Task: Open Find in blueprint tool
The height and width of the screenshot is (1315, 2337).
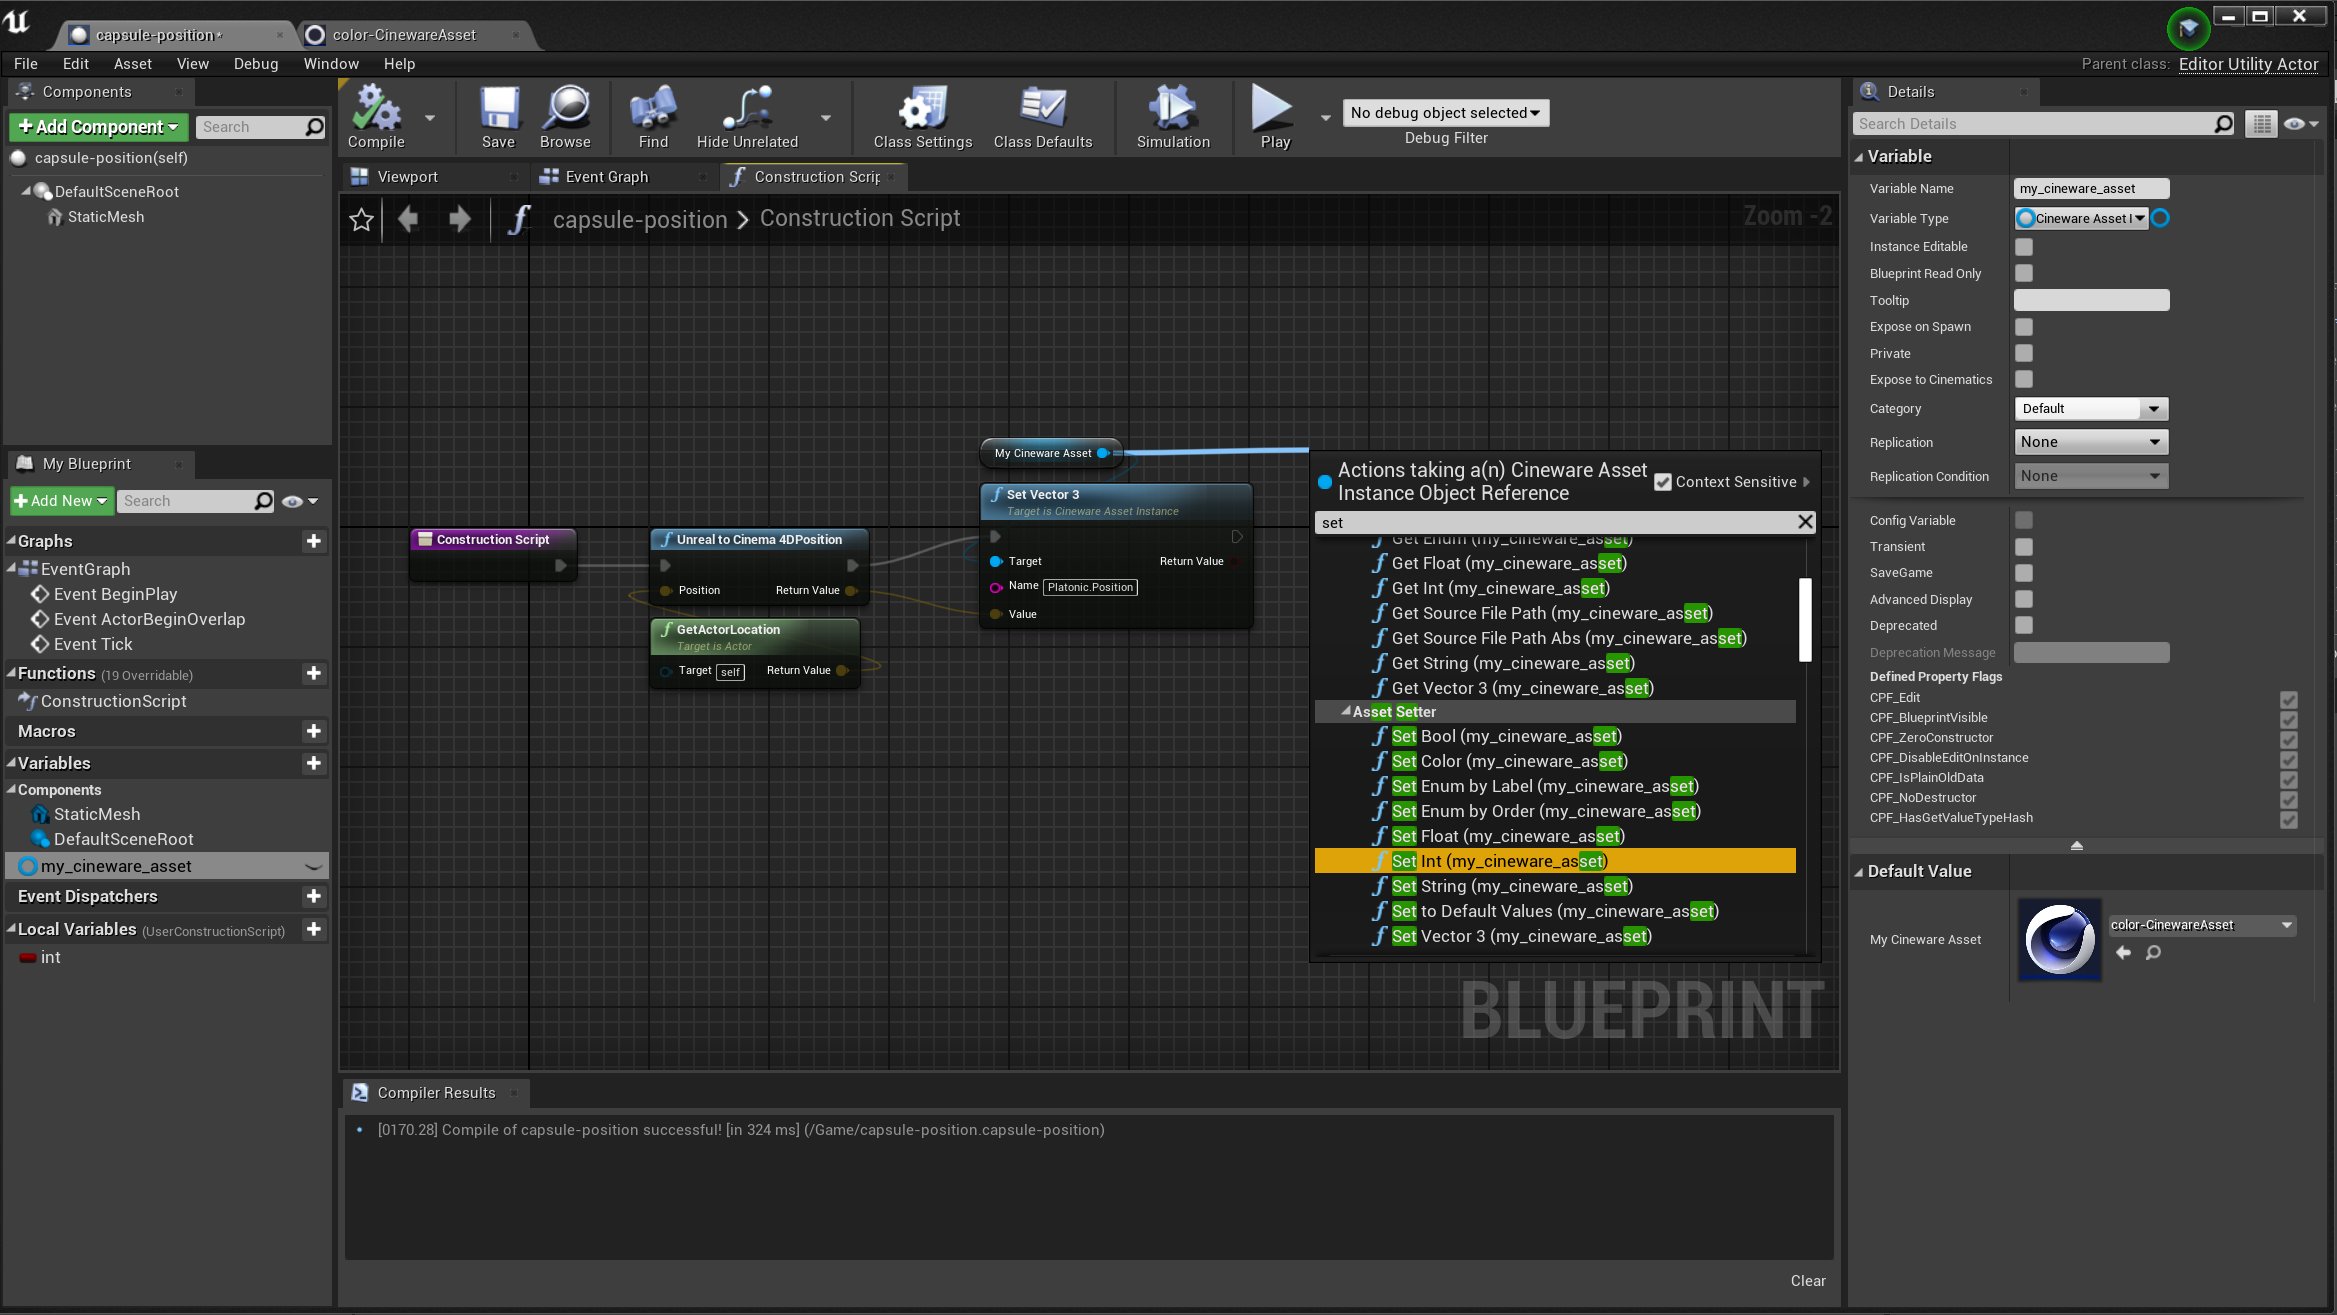Action: (653, 117)
